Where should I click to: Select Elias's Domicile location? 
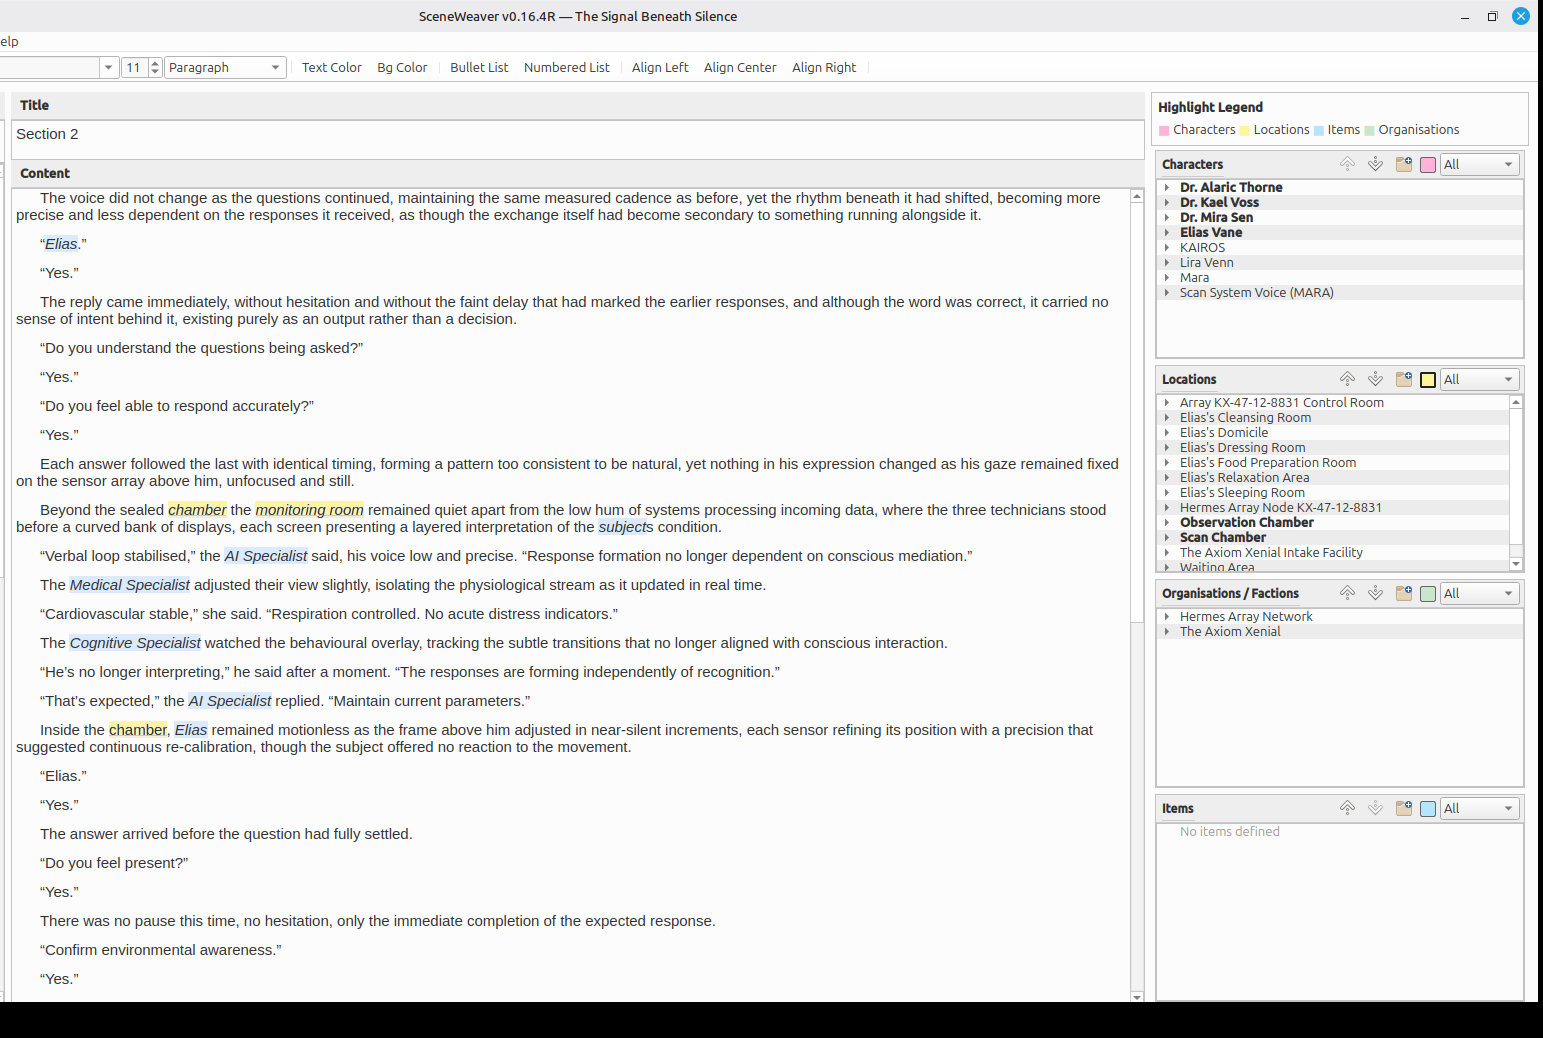point(1333,432)
